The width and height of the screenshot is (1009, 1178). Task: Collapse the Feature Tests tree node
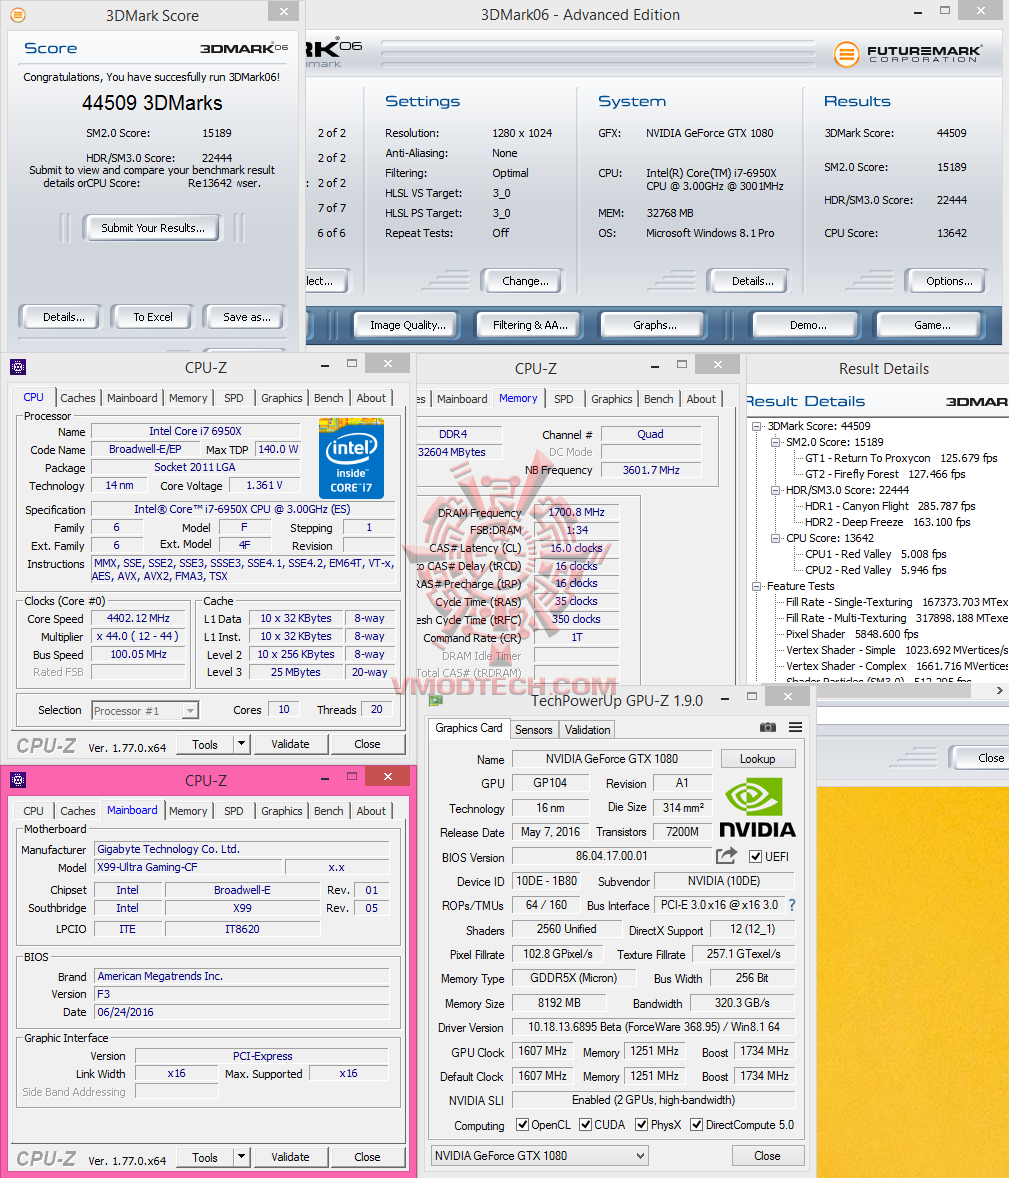757,586
